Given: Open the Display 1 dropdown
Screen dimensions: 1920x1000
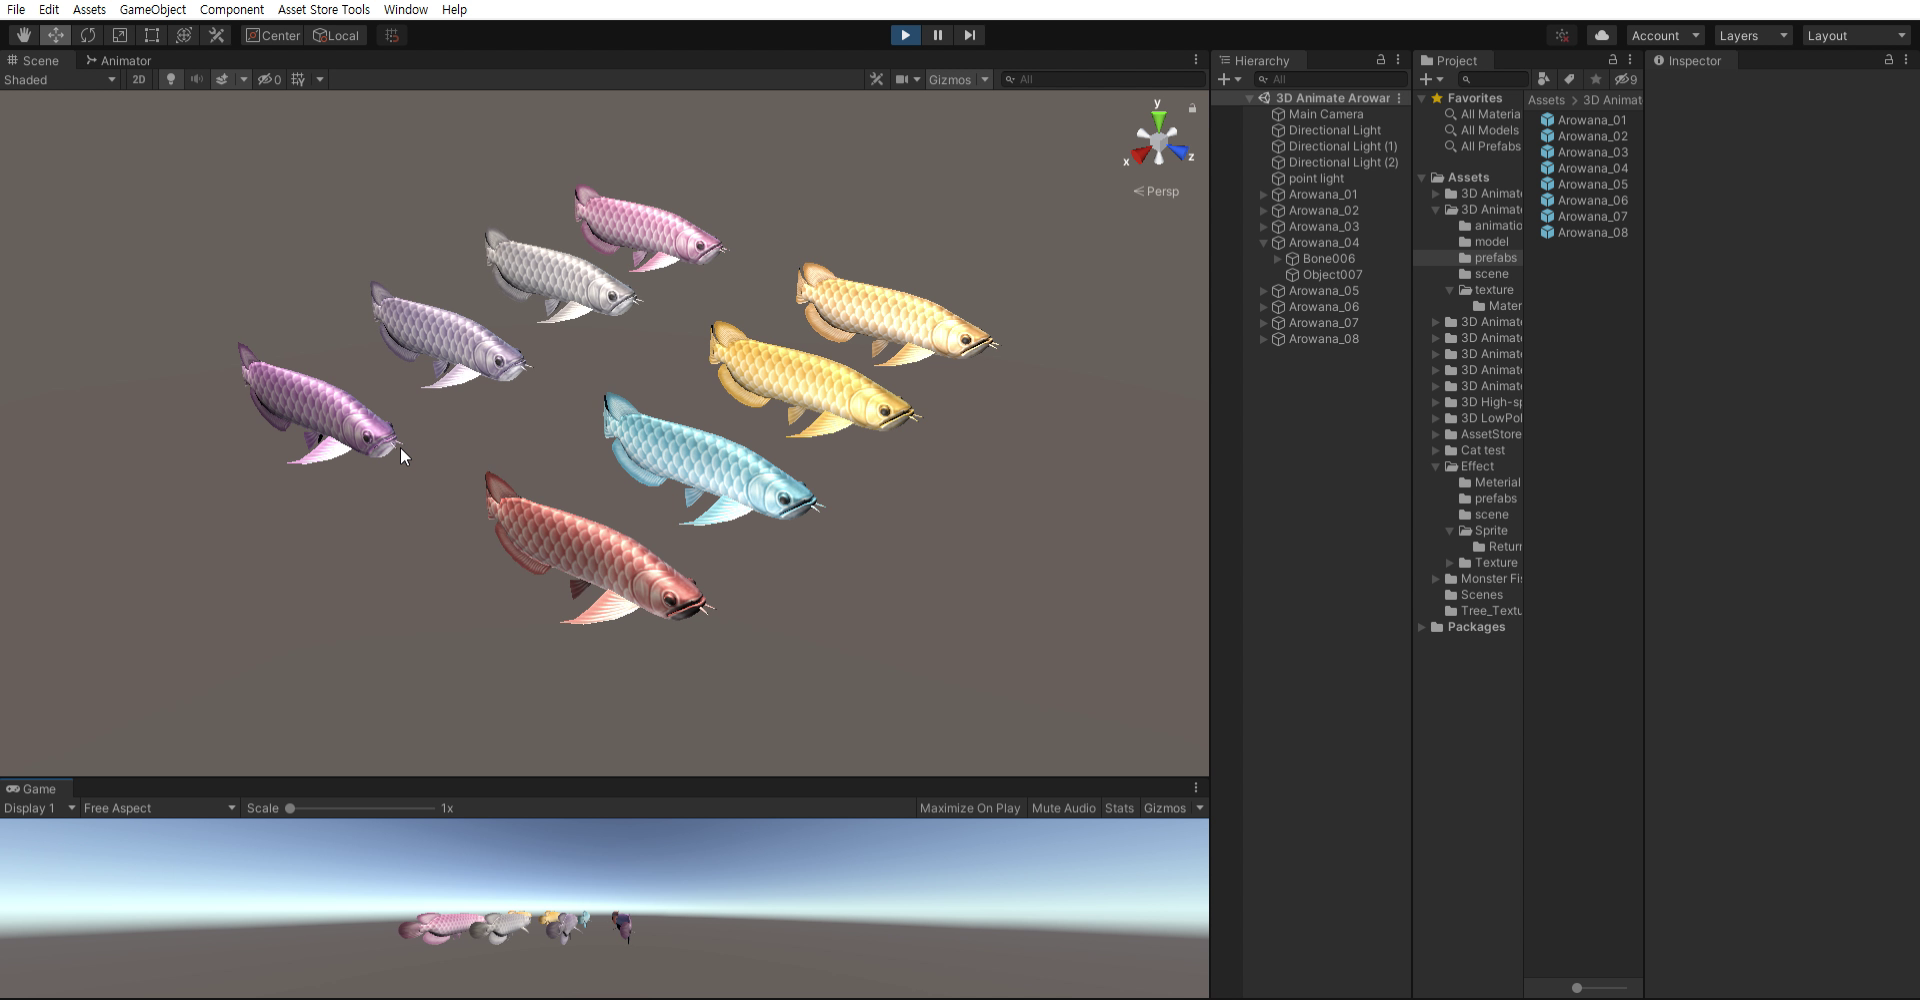Looking at the screenshot, I should click(x=40, y=808).
